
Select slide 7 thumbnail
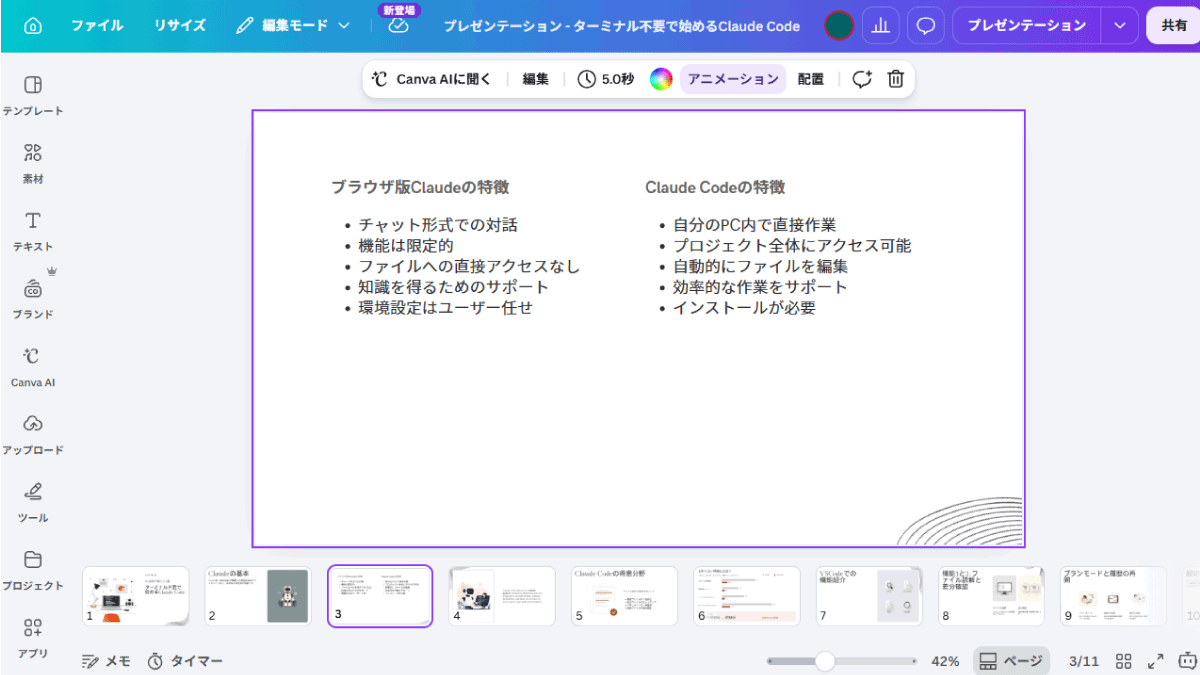pos(868,596)
